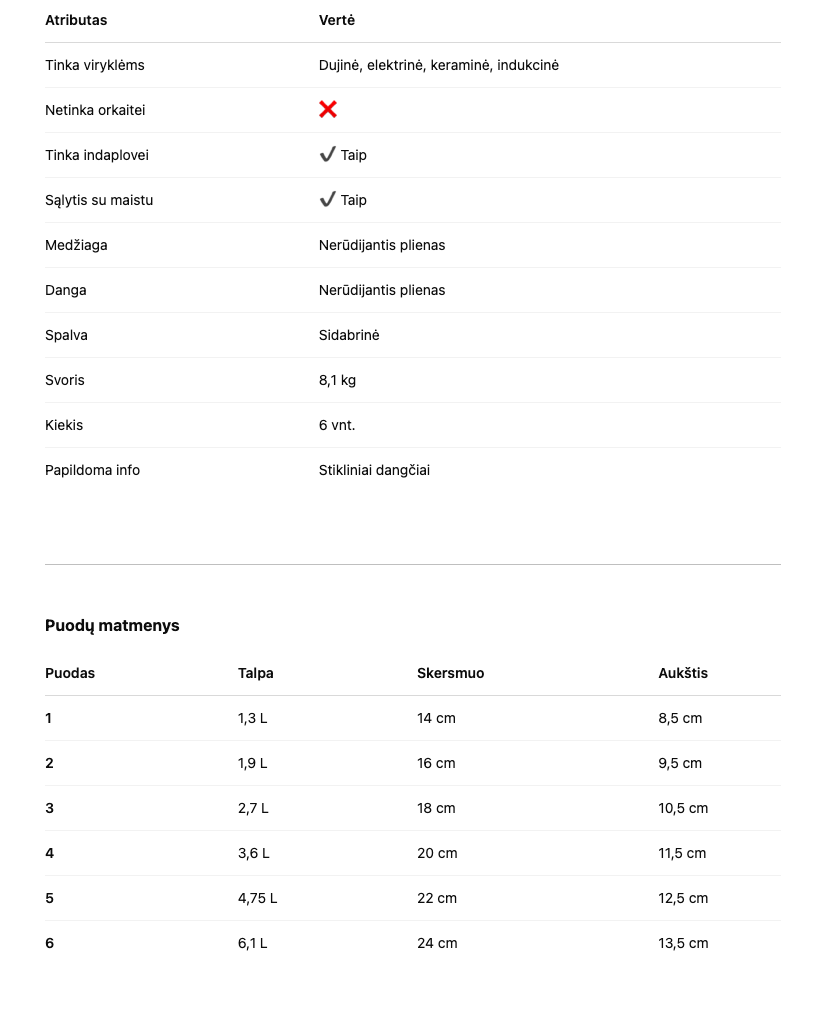
Task: Click the Talpa column header
Action: [x=255, y=673]
